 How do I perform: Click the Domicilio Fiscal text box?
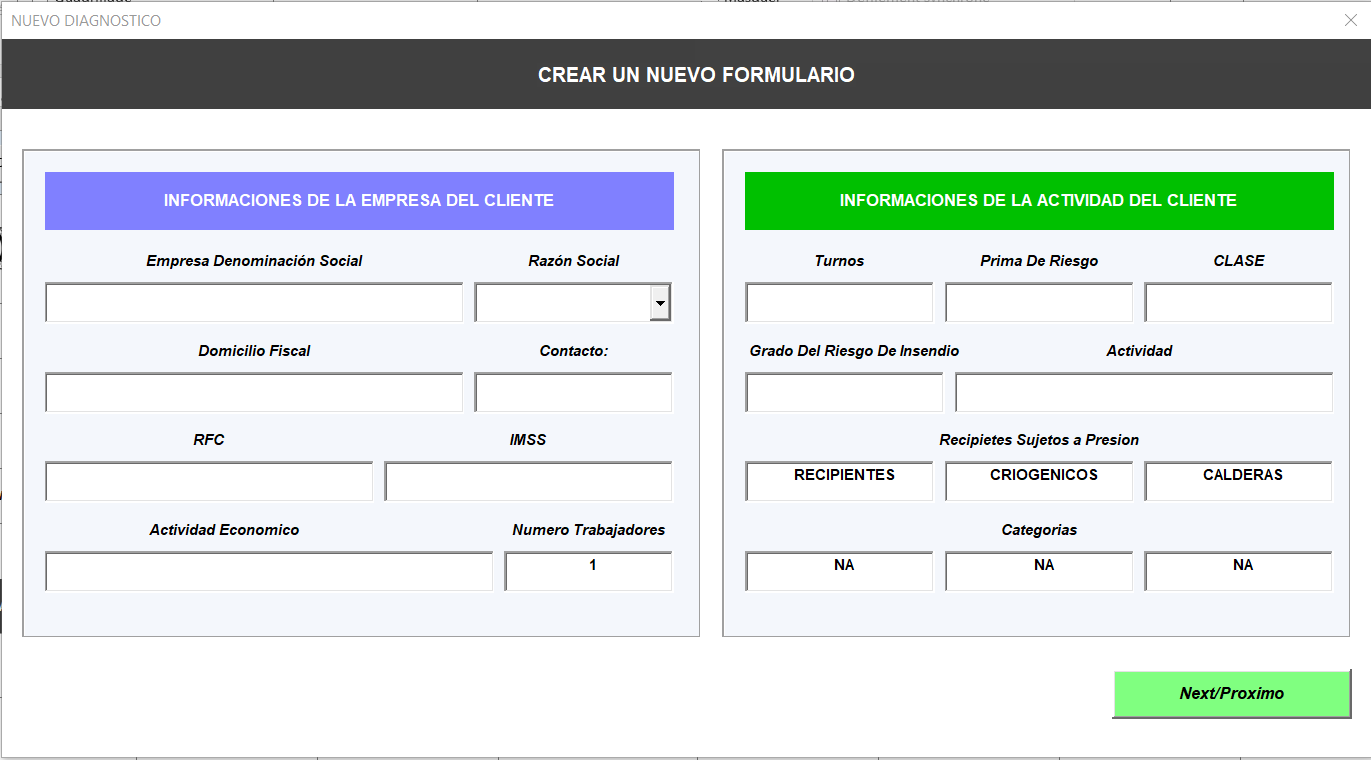[254, 392]
